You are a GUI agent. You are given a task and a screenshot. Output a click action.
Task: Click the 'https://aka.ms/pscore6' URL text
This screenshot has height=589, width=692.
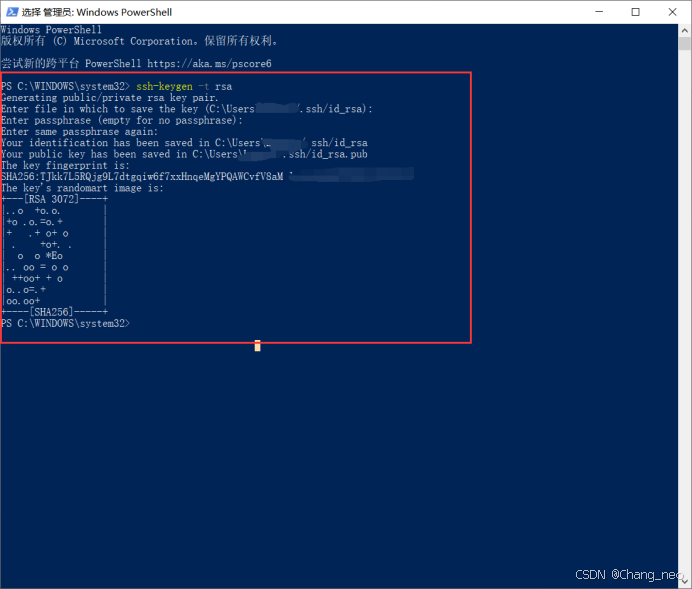pos(209,64)
